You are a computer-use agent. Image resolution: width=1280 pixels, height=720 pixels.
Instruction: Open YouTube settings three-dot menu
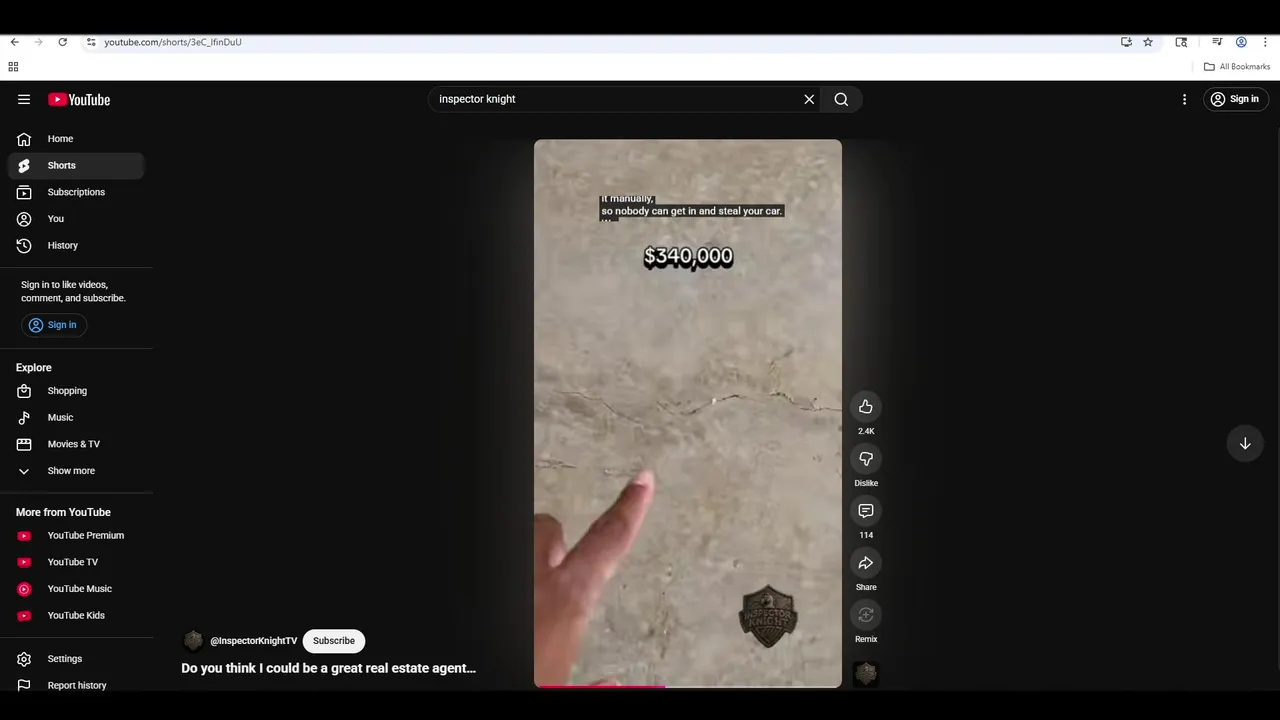1184,99
